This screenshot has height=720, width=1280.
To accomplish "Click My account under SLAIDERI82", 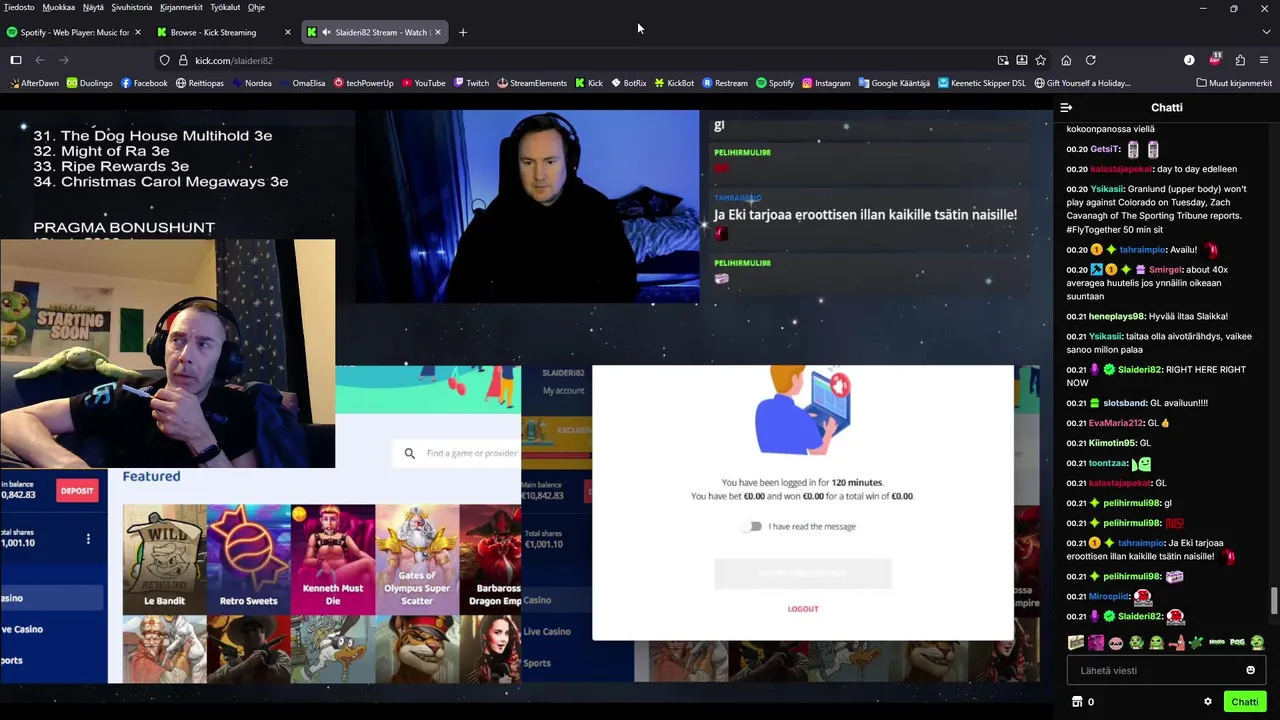I will click(x=563, y=390).
